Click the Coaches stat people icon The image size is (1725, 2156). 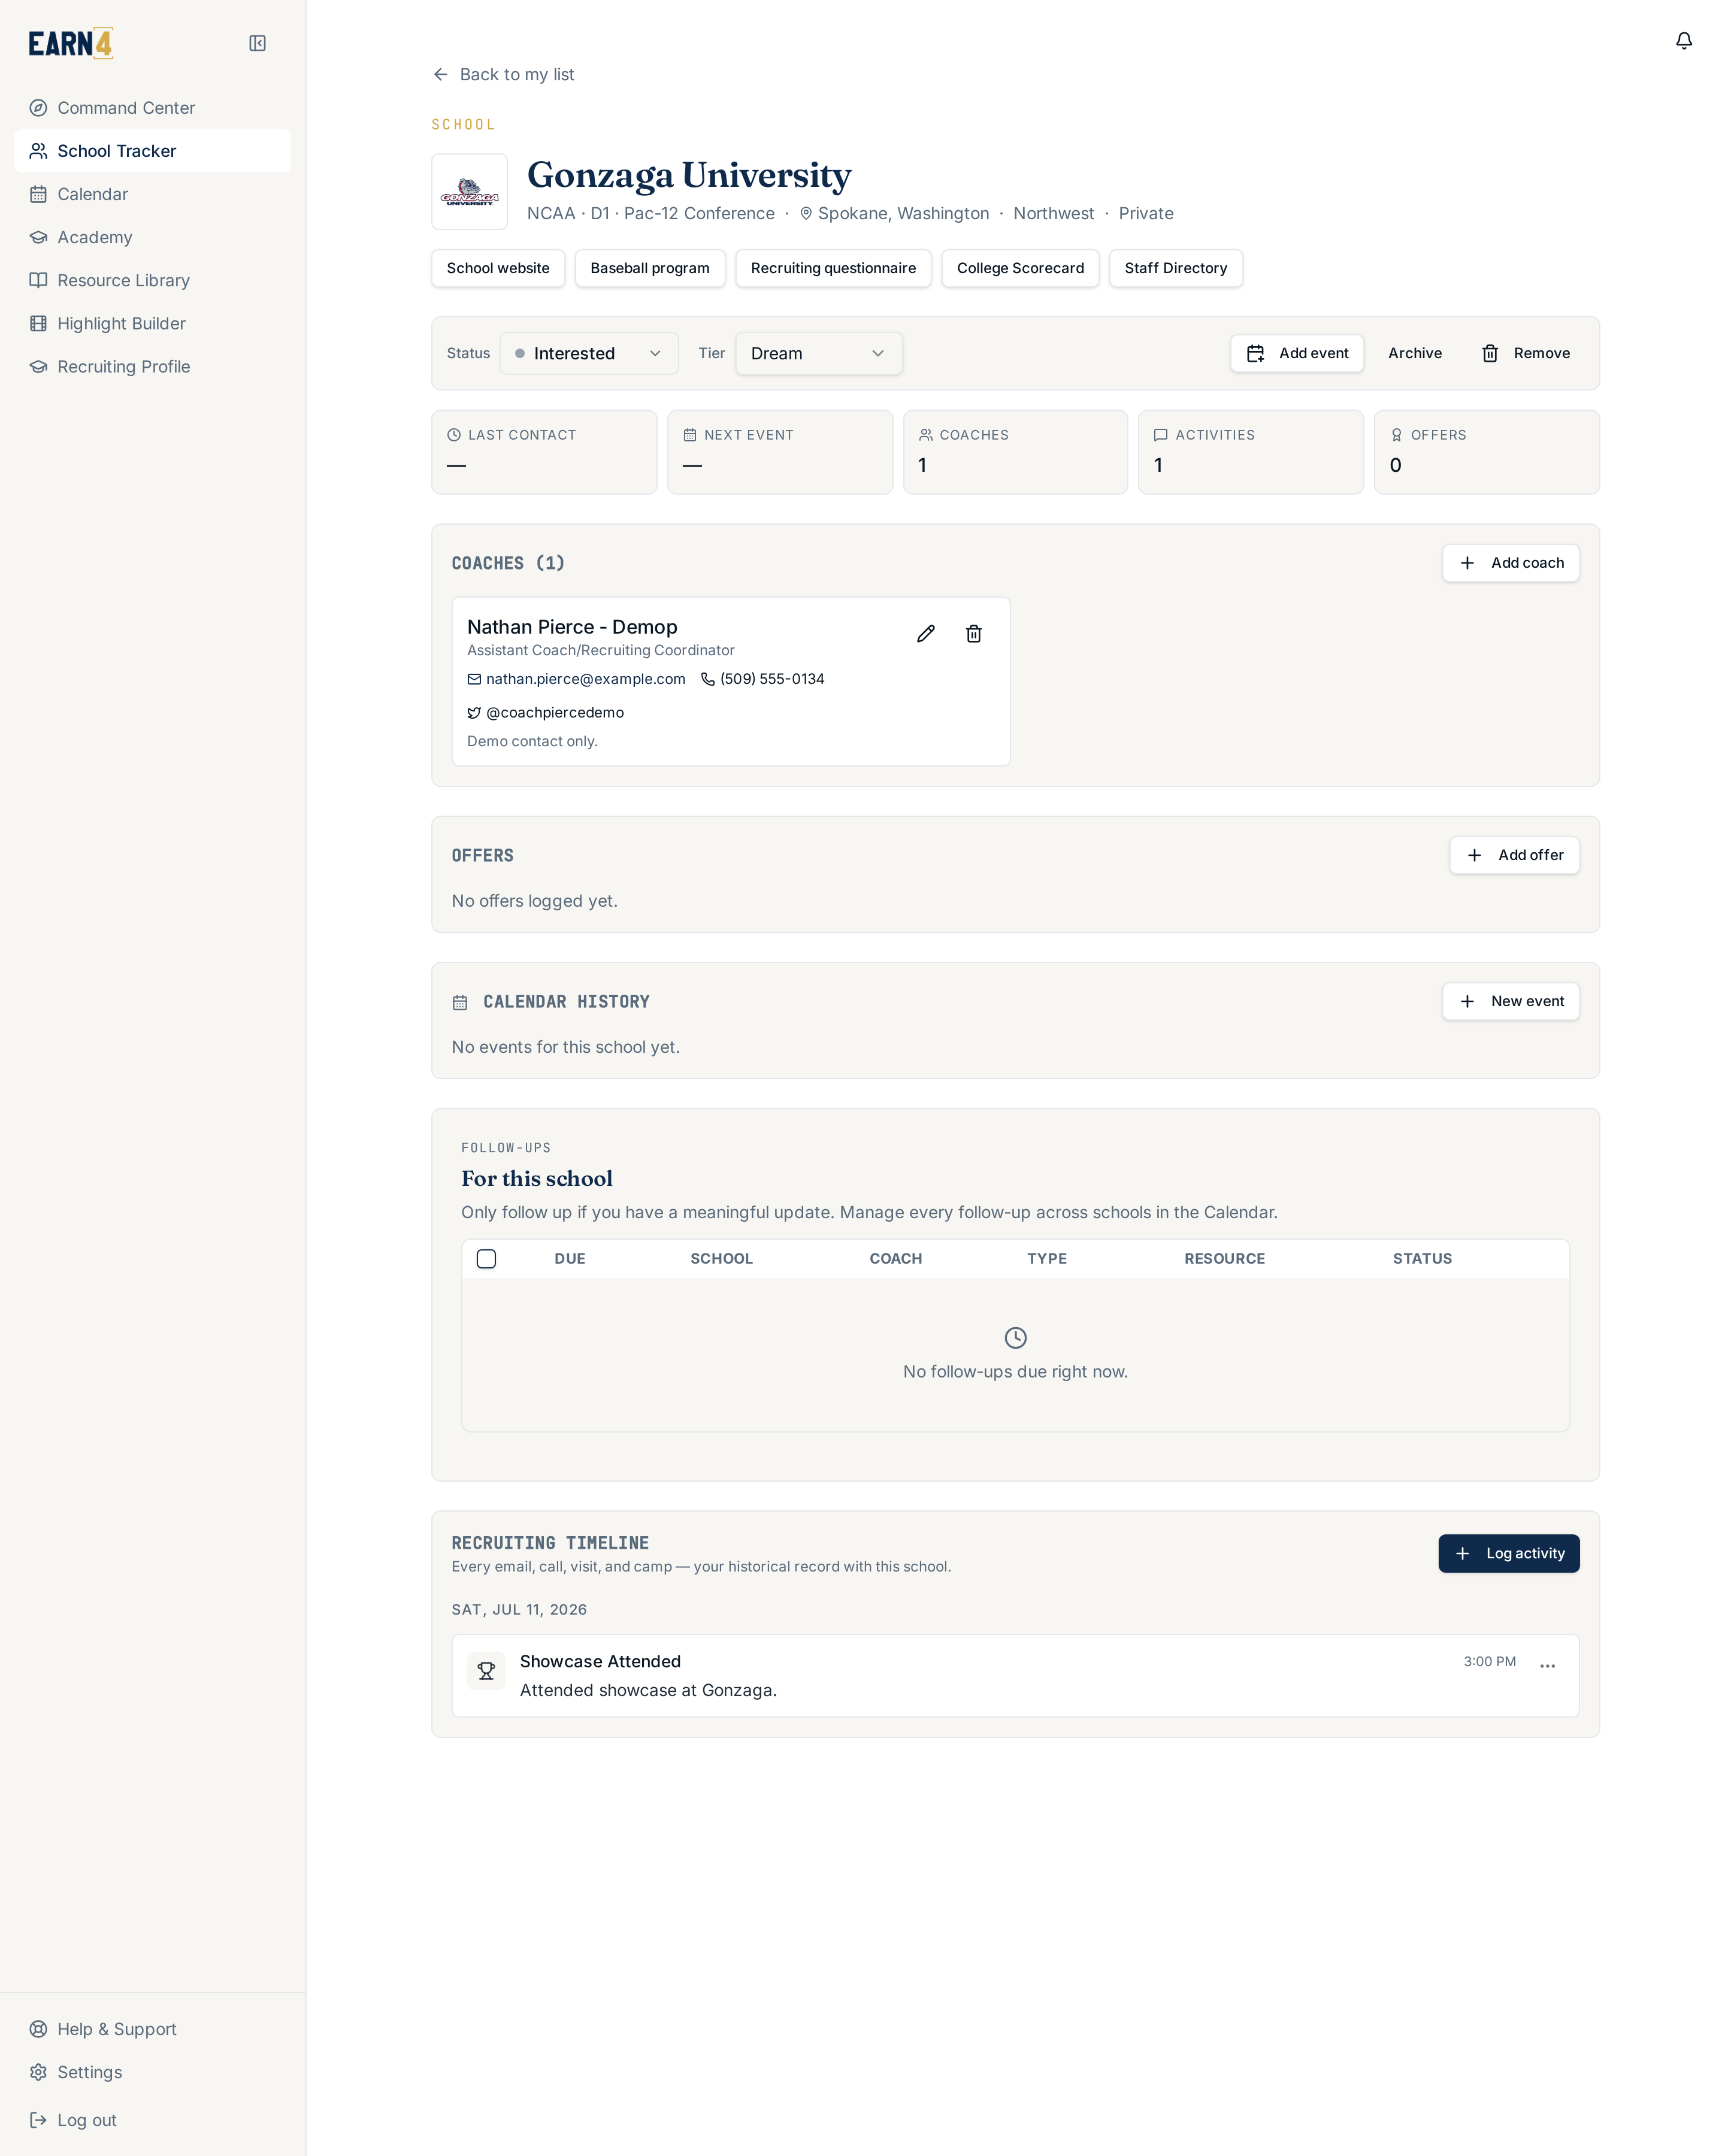[x=926, y=435]
